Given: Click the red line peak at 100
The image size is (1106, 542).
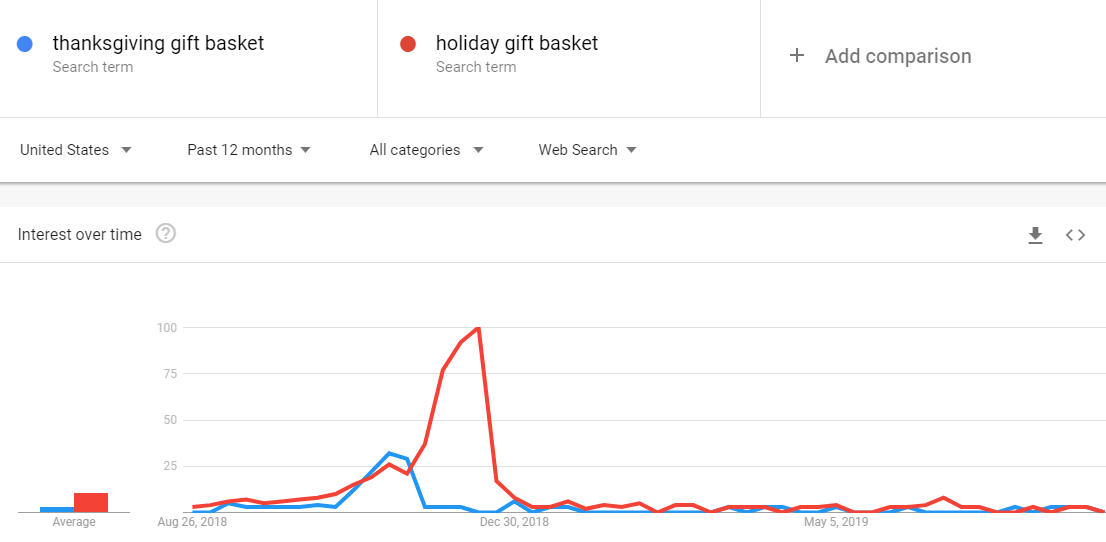Looking at the screenshot, I should pos(479,328).
